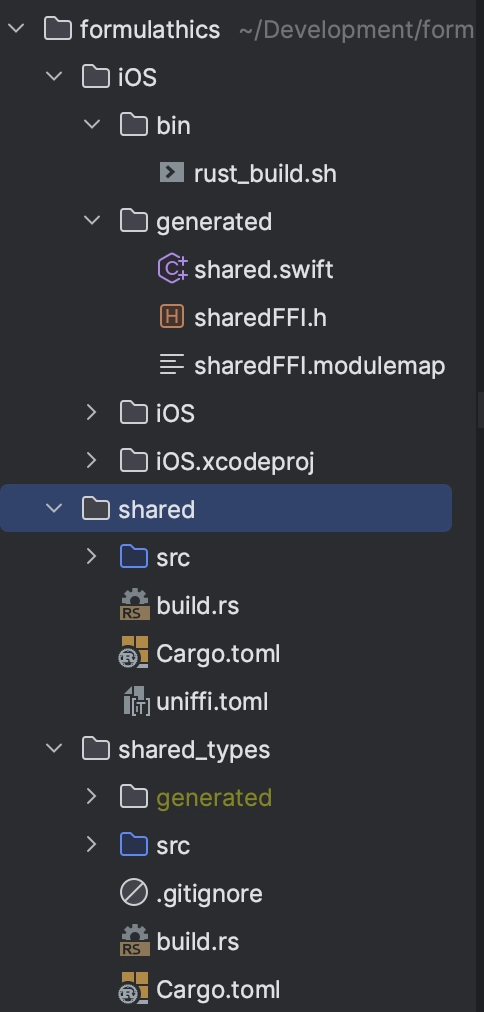Collapse the bin folder
Screen dimensions: 484x1012
(92, 124)
